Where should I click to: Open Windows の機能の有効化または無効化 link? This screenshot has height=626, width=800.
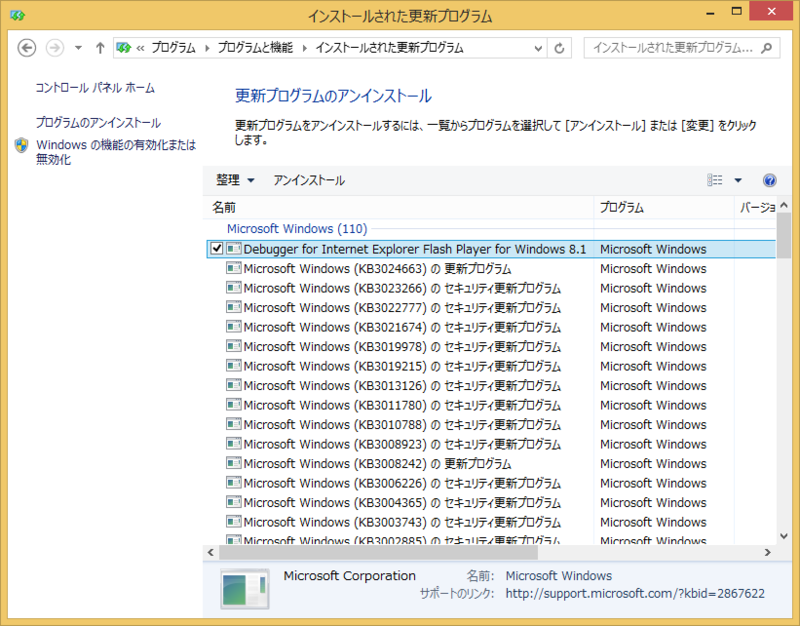point(116,152)
